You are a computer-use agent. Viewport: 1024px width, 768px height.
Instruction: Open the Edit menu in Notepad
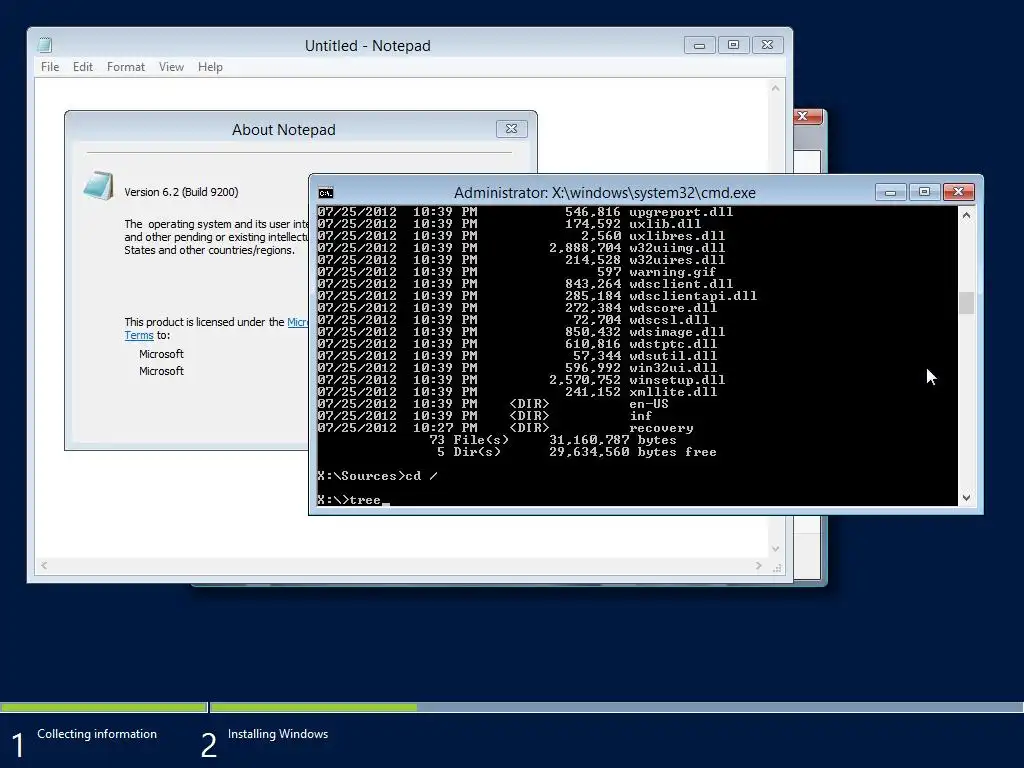(x=82, y=67)
